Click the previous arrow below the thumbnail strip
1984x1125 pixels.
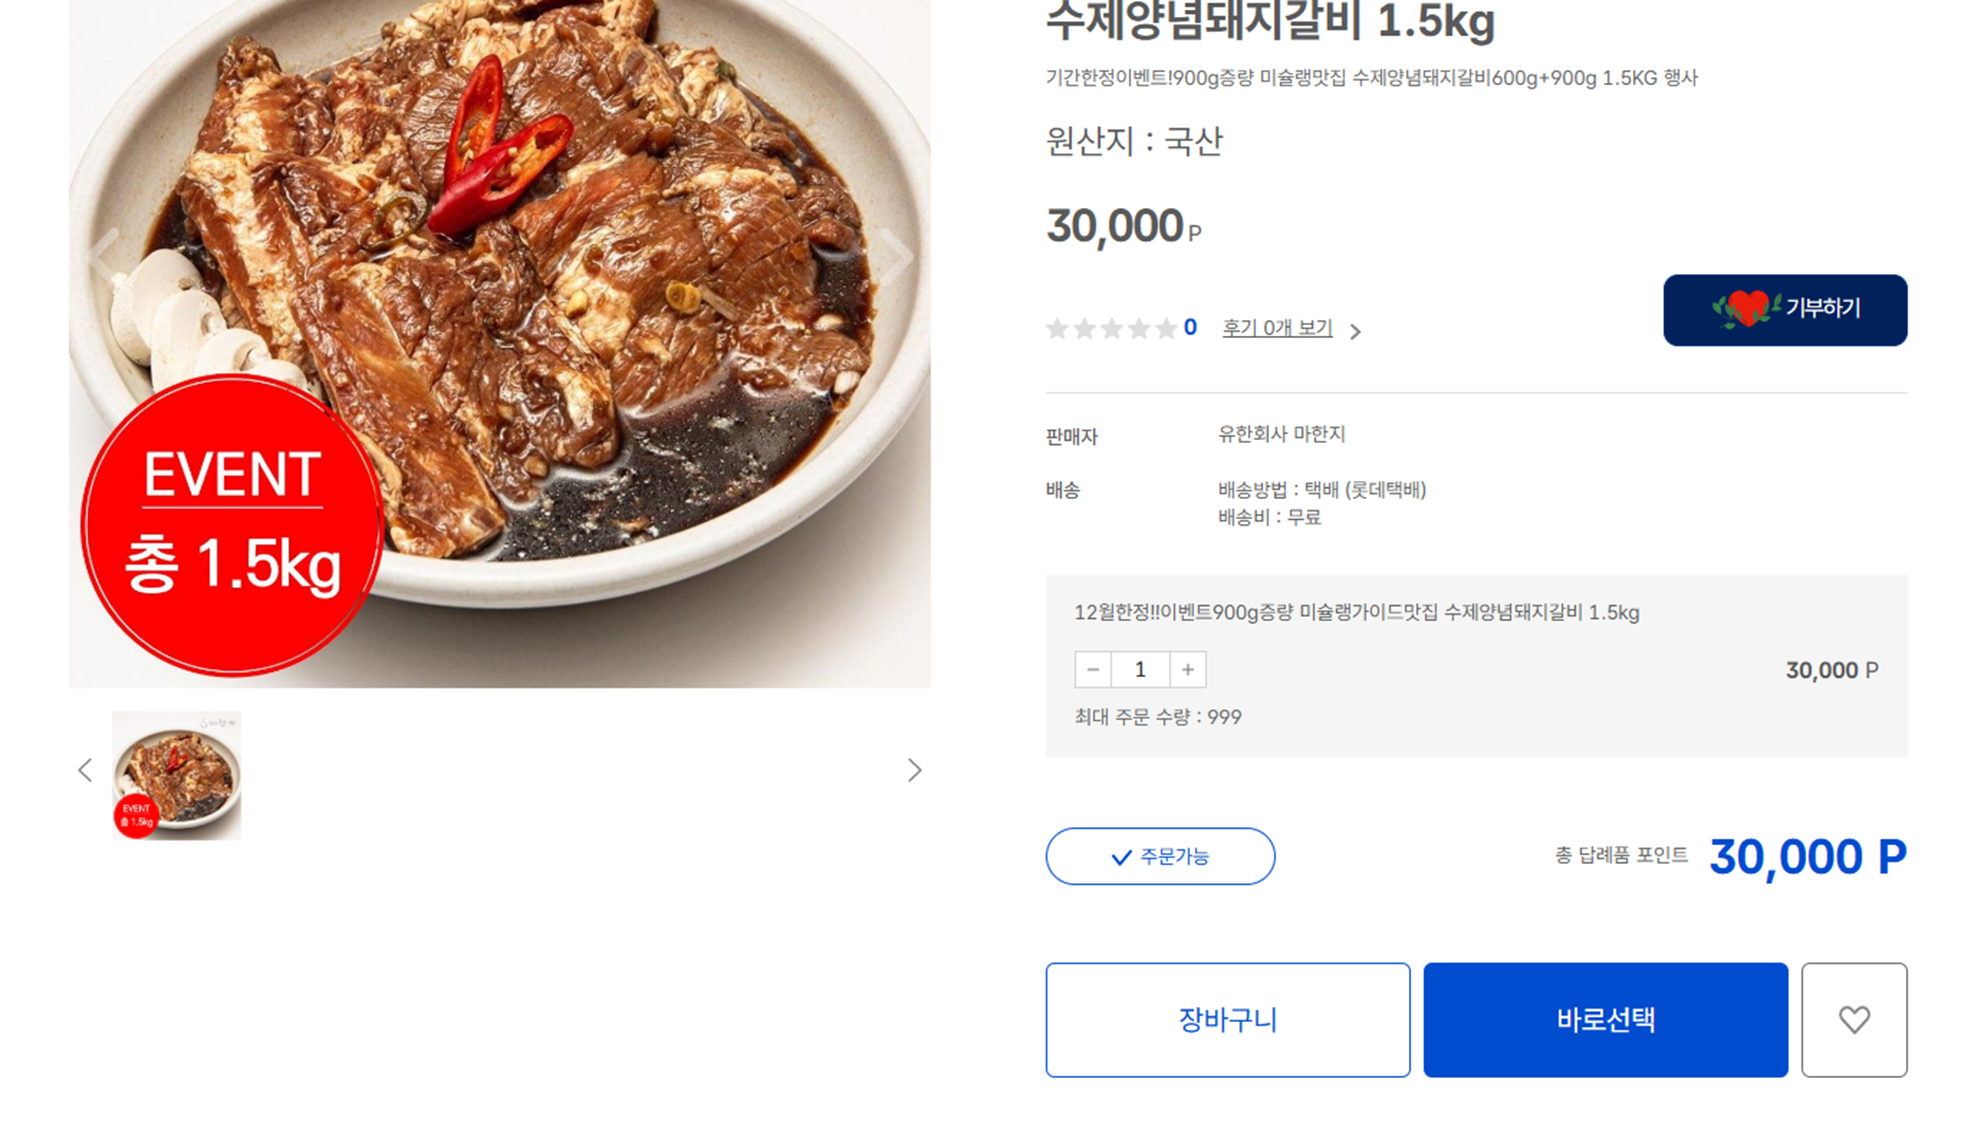pyautogui.click(x=85, y=770)
